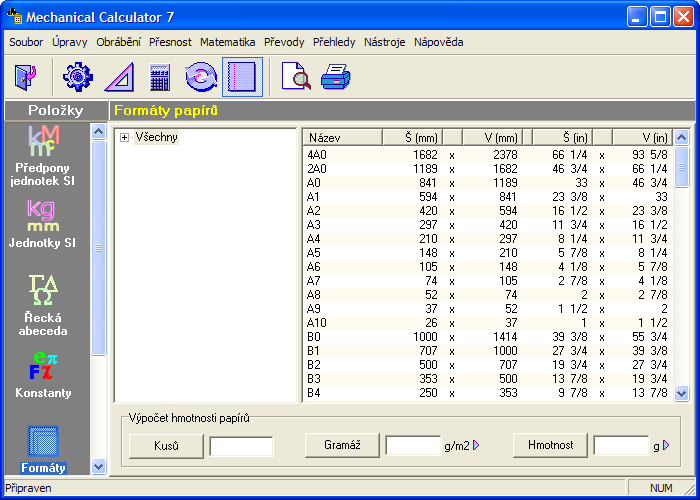Focus the Hmotnost input field

tap(621, 446)
